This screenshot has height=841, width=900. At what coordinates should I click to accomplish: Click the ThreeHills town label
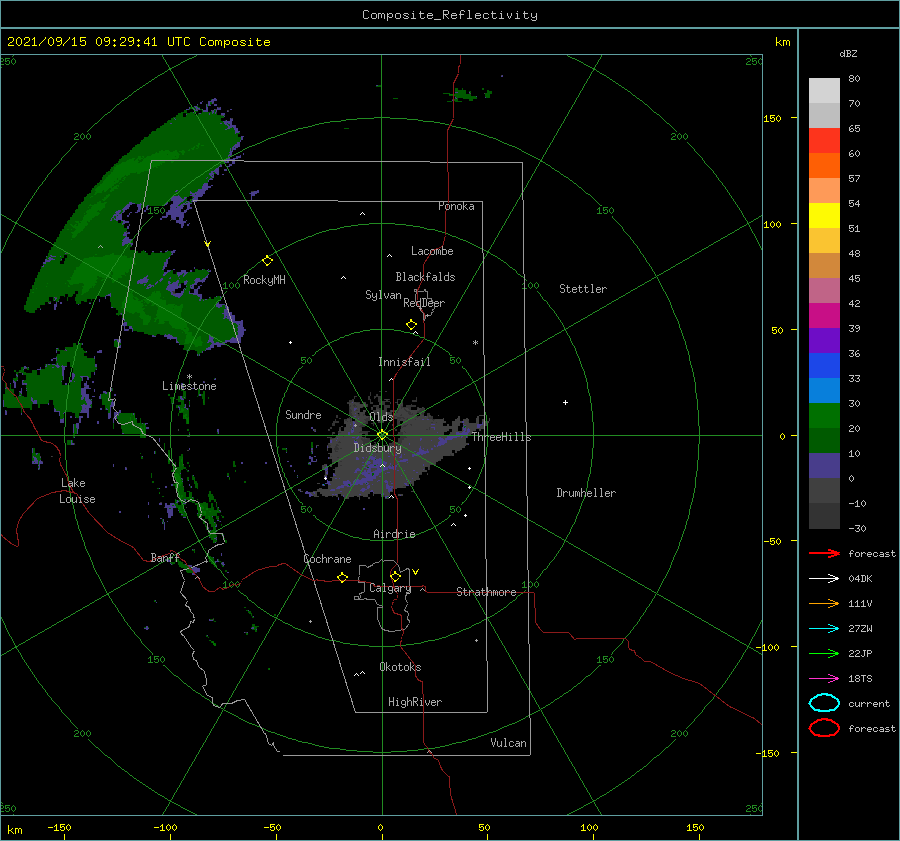(502, 437)
